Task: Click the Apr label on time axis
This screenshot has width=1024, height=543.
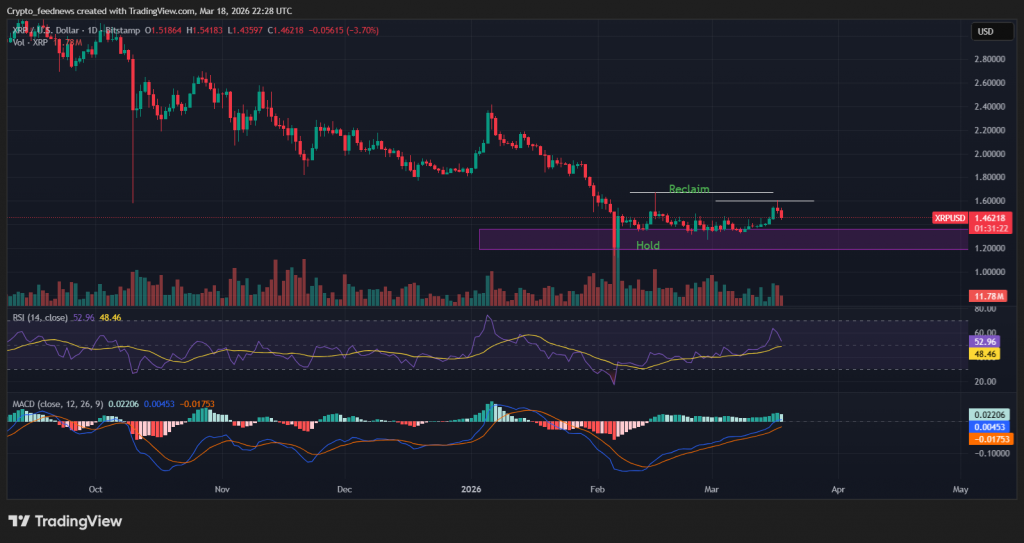Action: 838,491
